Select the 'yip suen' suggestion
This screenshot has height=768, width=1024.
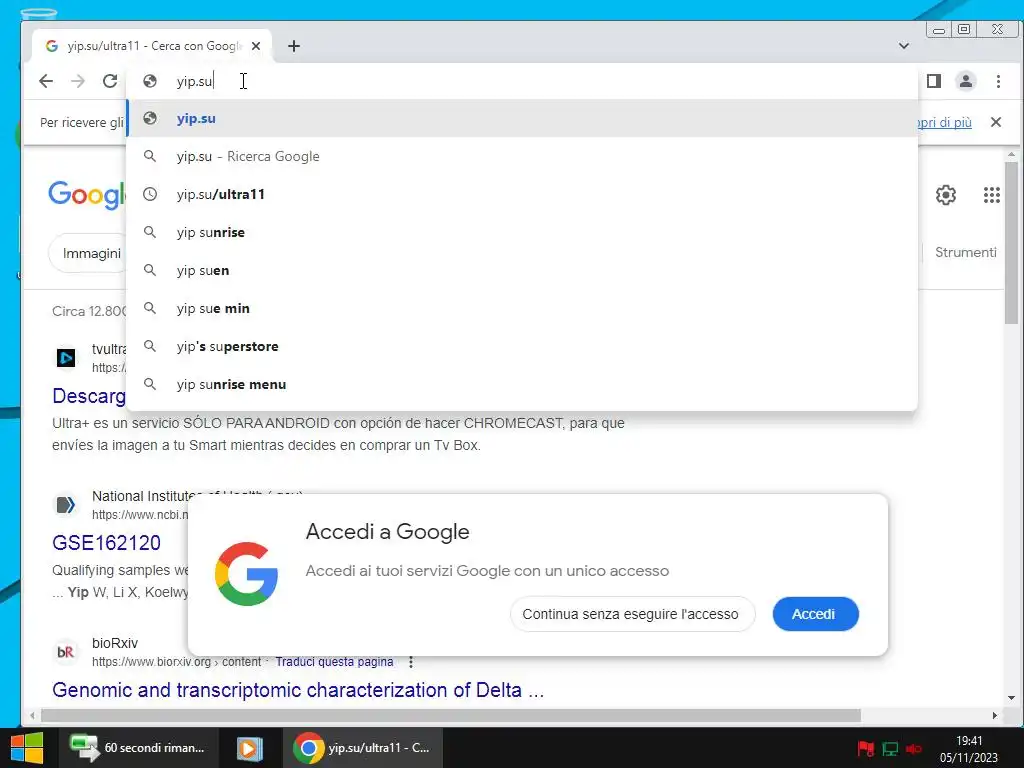pyautogui.click(x=522, y=270)
